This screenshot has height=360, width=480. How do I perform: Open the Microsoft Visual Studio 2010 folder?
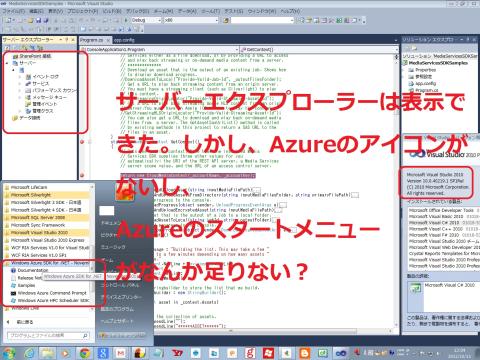(x=39, y=233)
